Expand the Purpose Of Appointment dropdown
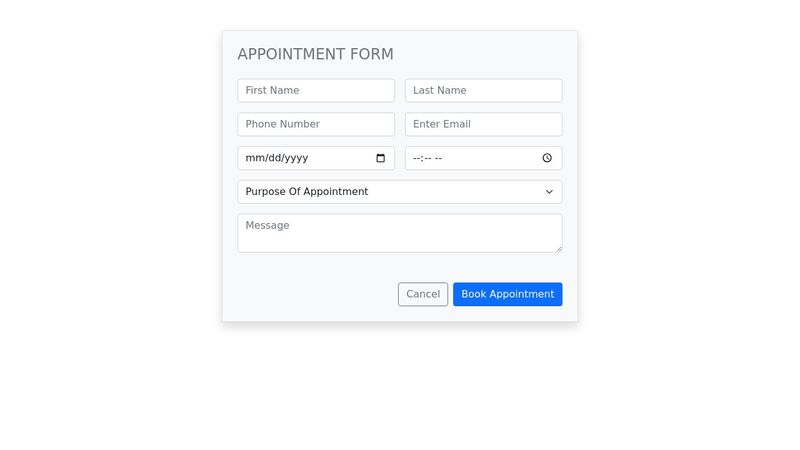Viewport: 800px width, 450px height. (400, 192)
